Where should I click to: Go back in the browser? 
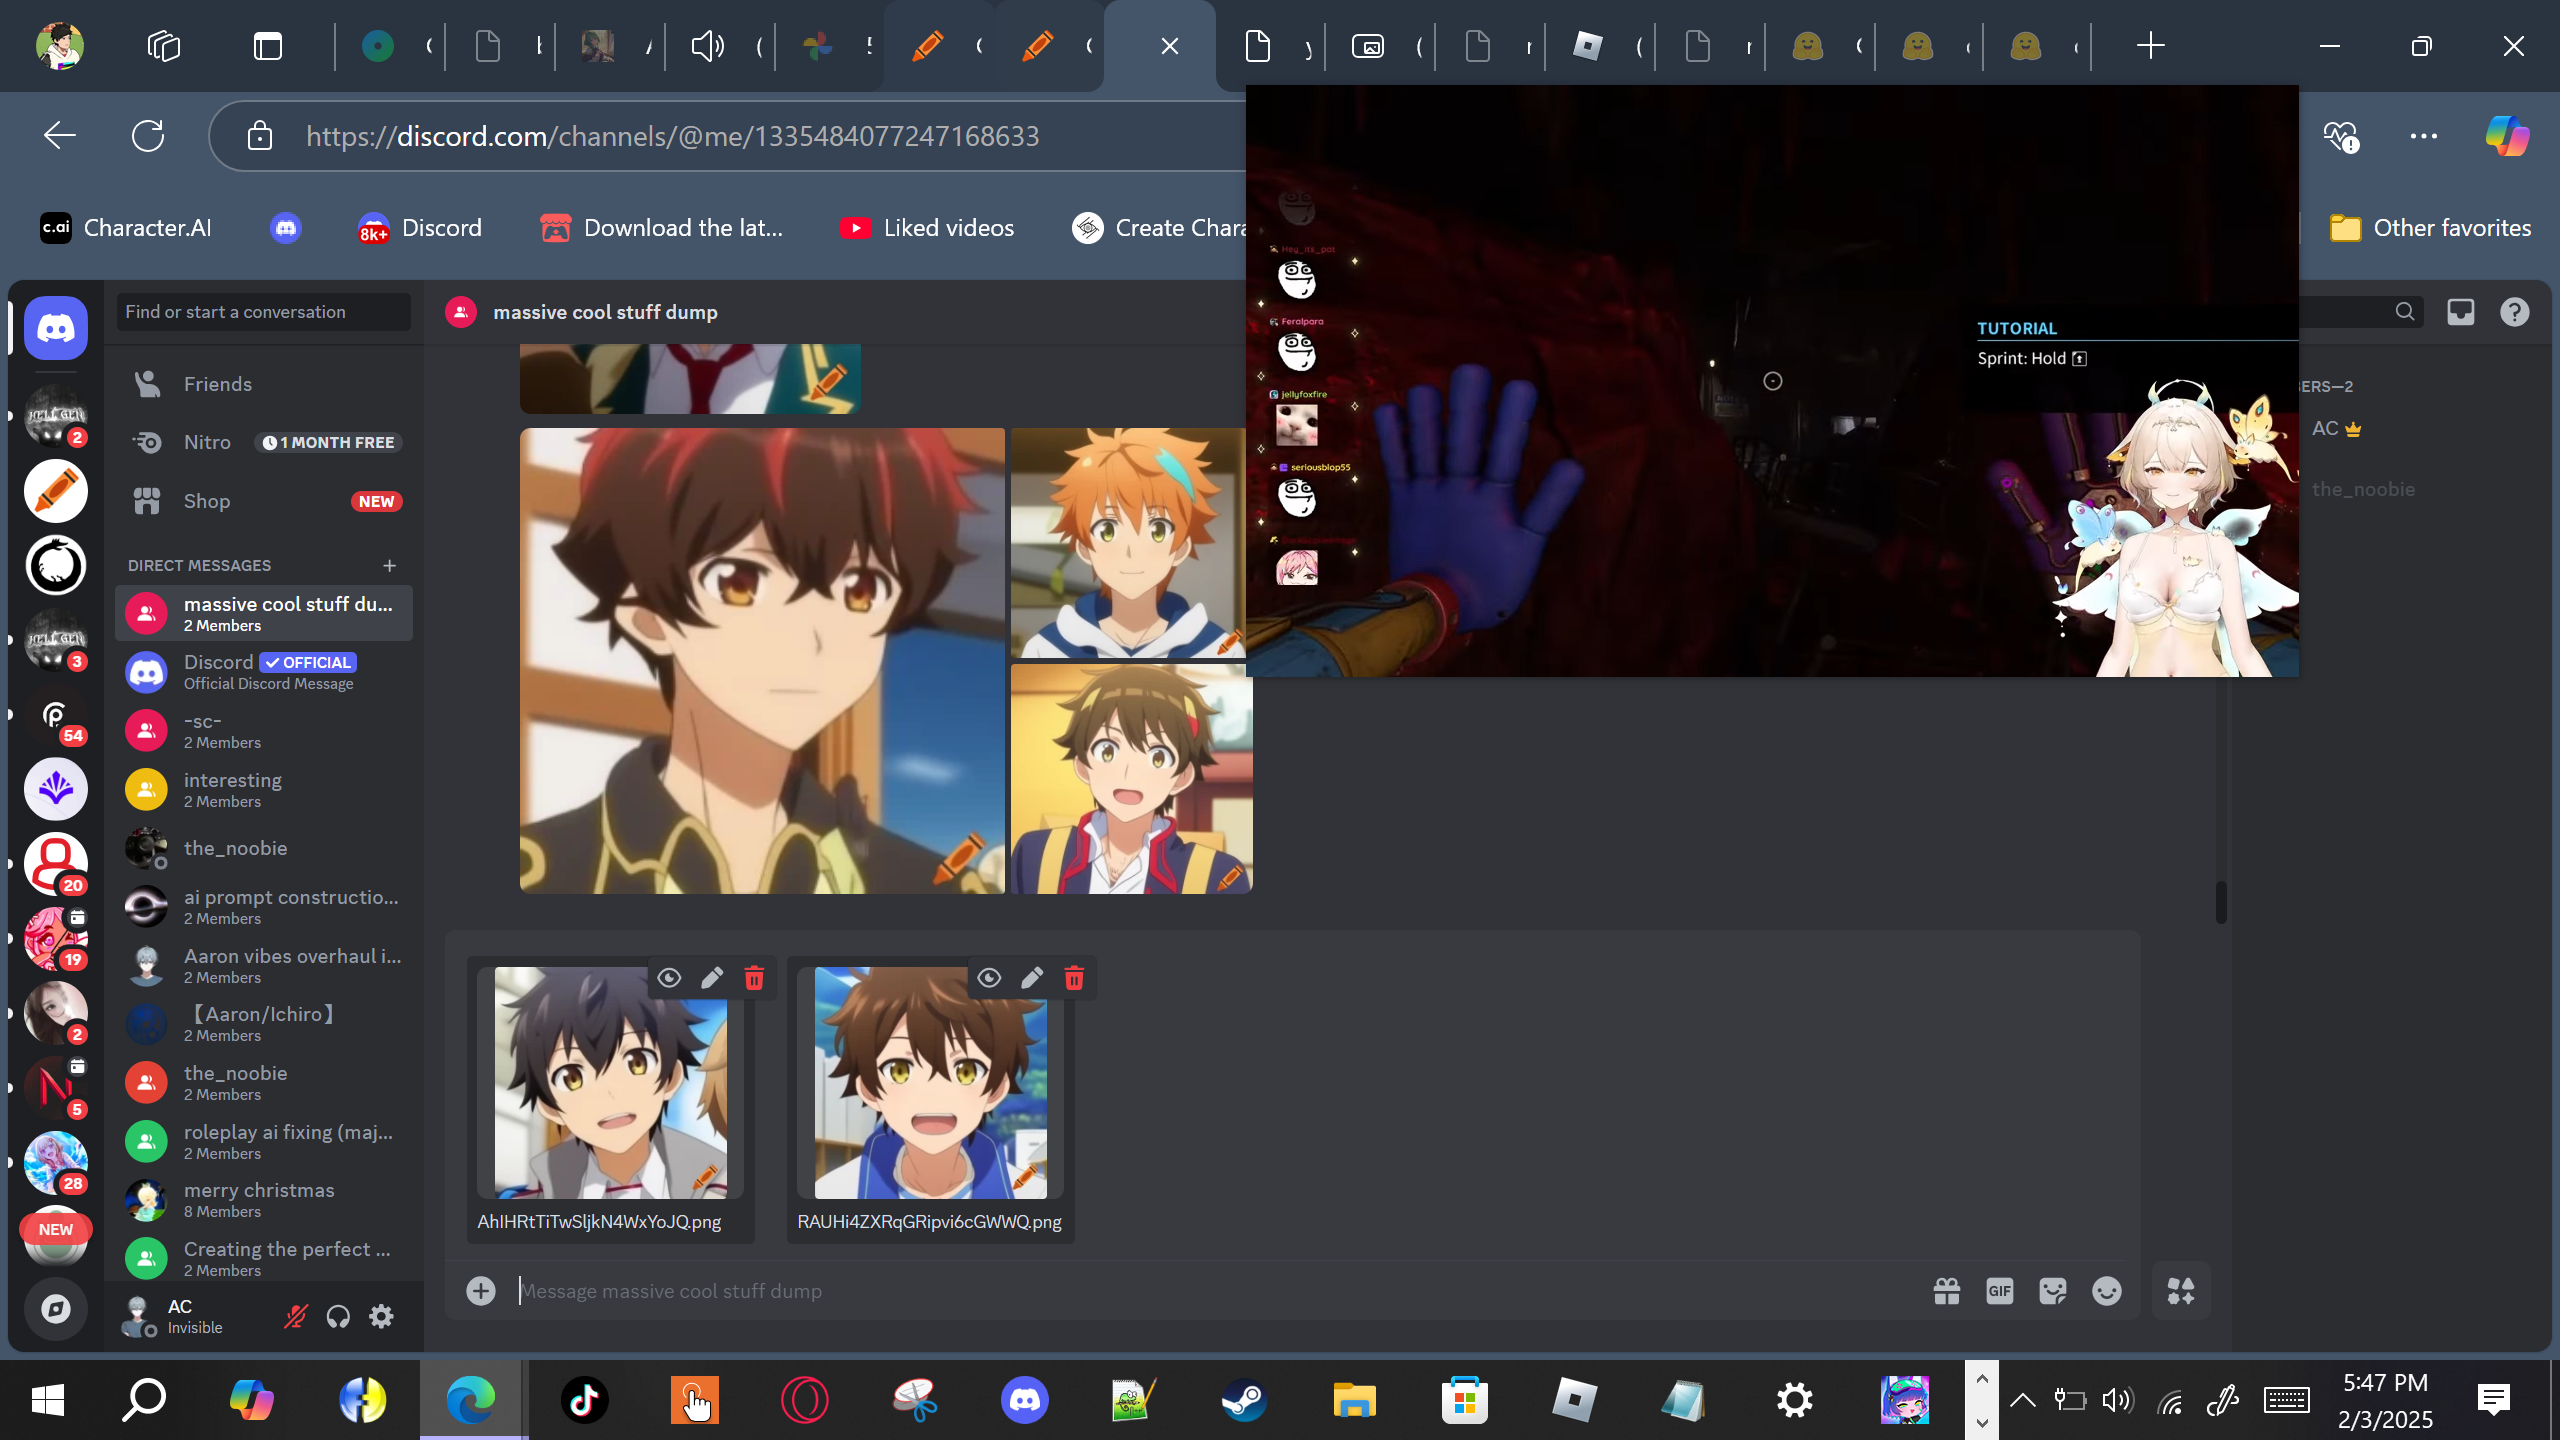pos(60,136)
